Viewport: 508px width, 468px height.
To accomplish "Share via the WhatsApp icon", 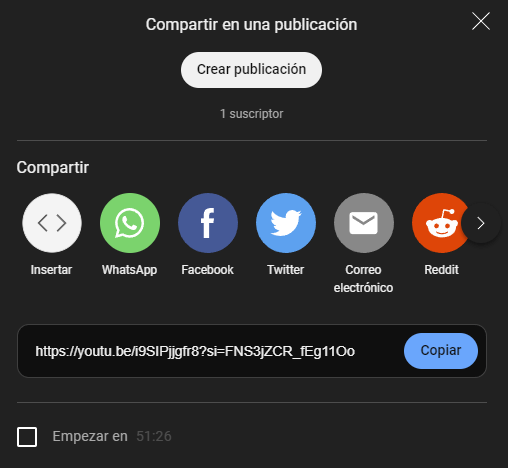I will 130,223.
